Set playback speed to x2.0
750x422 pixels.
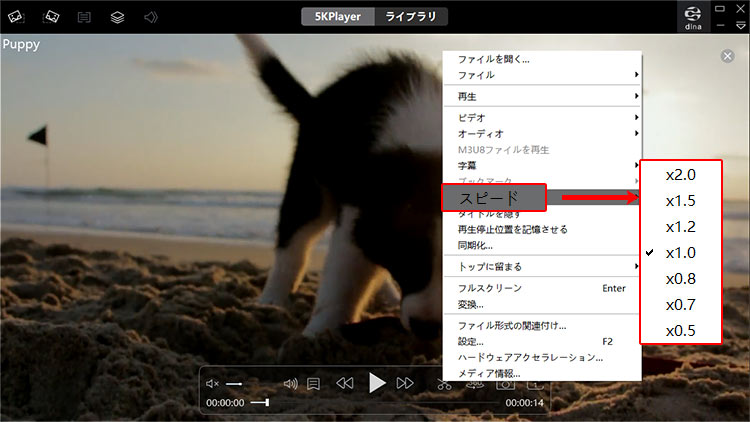[681, 175]
